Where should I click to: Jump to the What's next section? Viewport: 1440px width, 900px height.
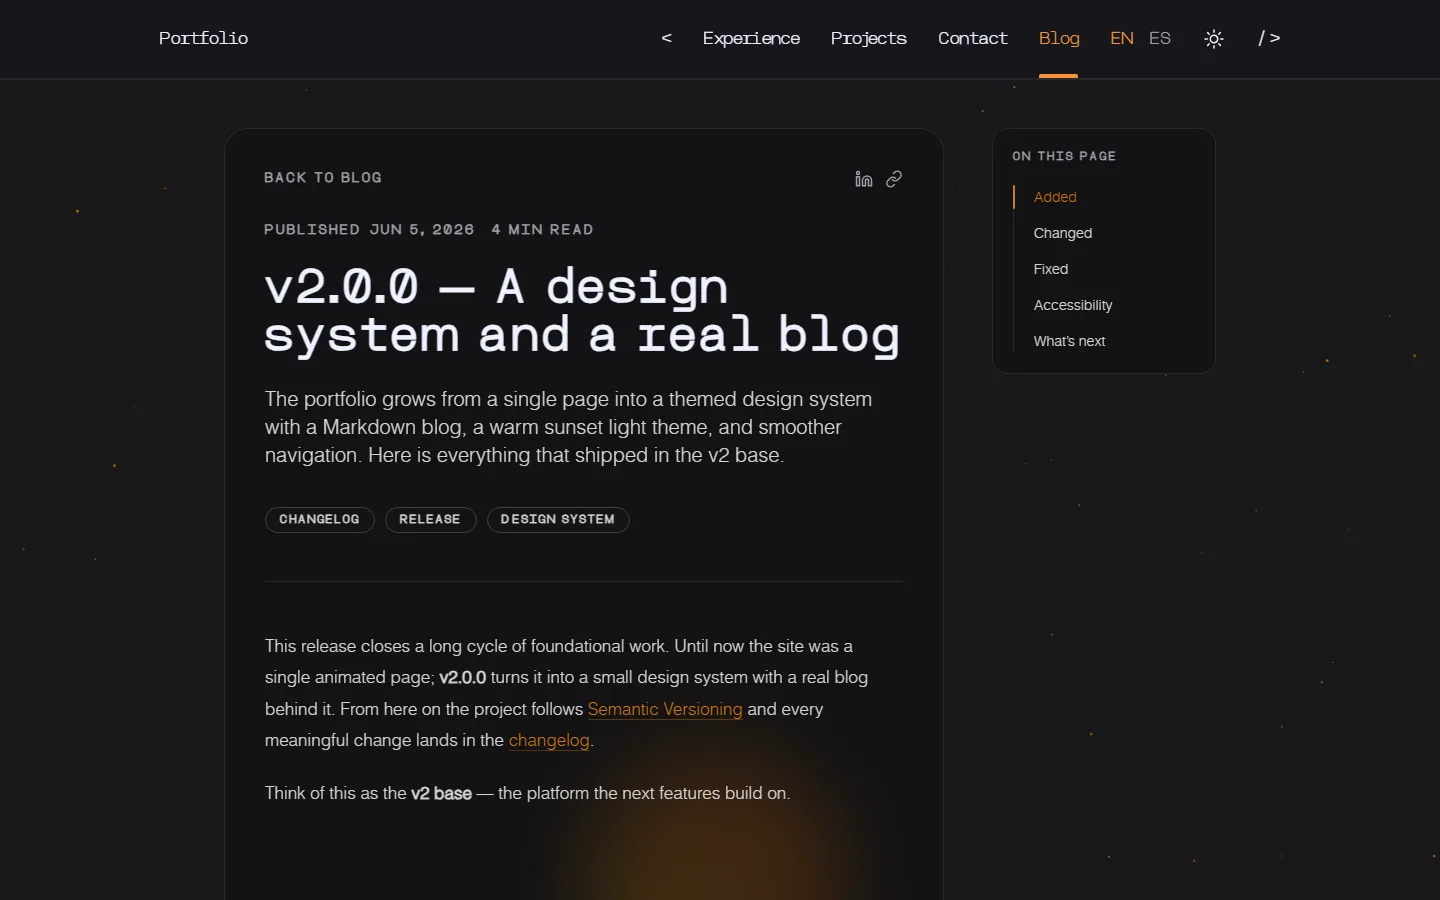coord(1069,341)
